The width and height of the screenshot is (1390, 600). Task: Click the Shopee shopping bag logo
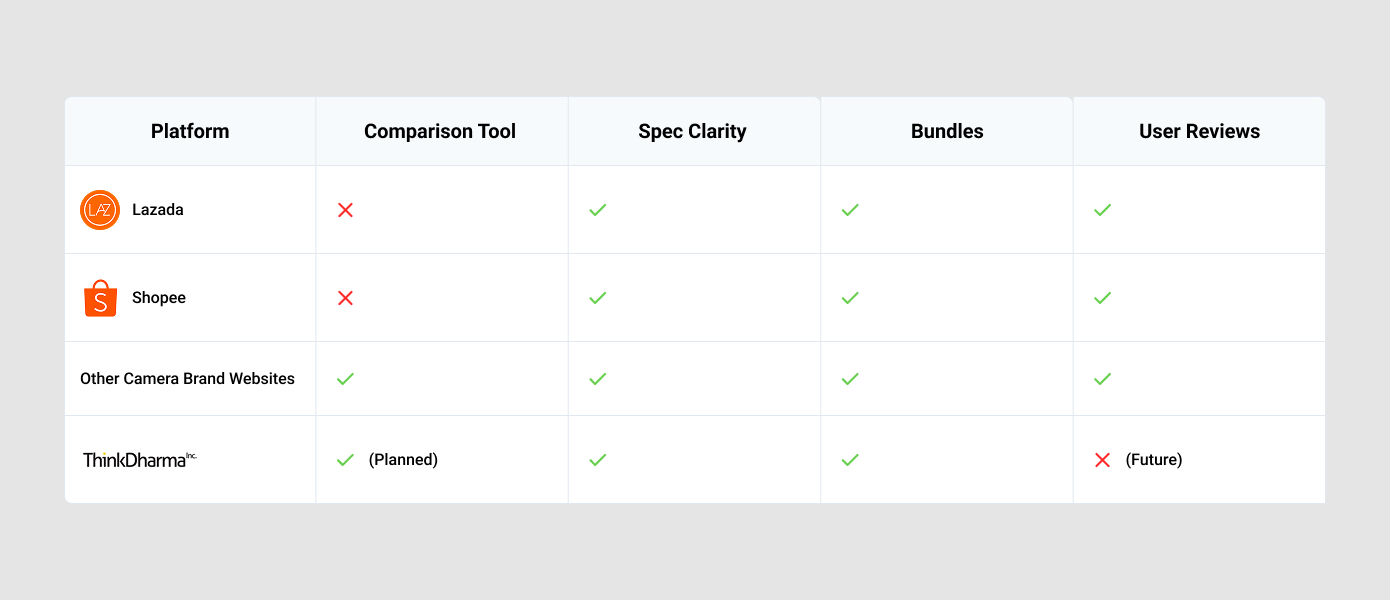pyautogui.click(x=100, y=298)
